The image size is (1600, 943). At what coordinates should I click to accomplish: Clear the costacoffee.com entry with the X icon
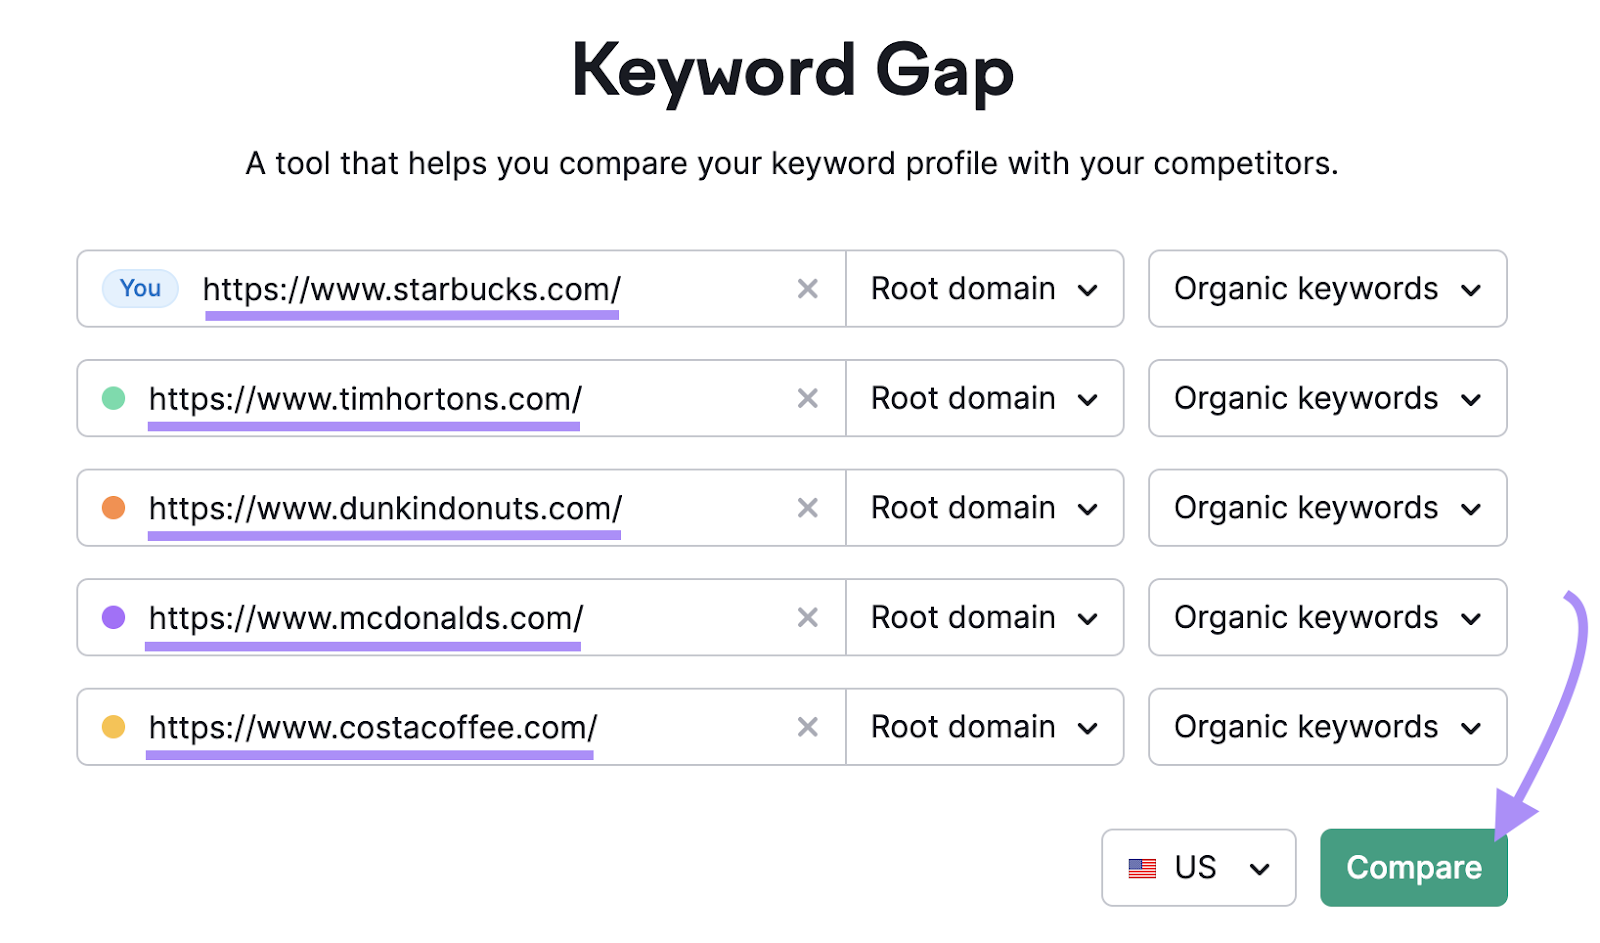(808, 727)
